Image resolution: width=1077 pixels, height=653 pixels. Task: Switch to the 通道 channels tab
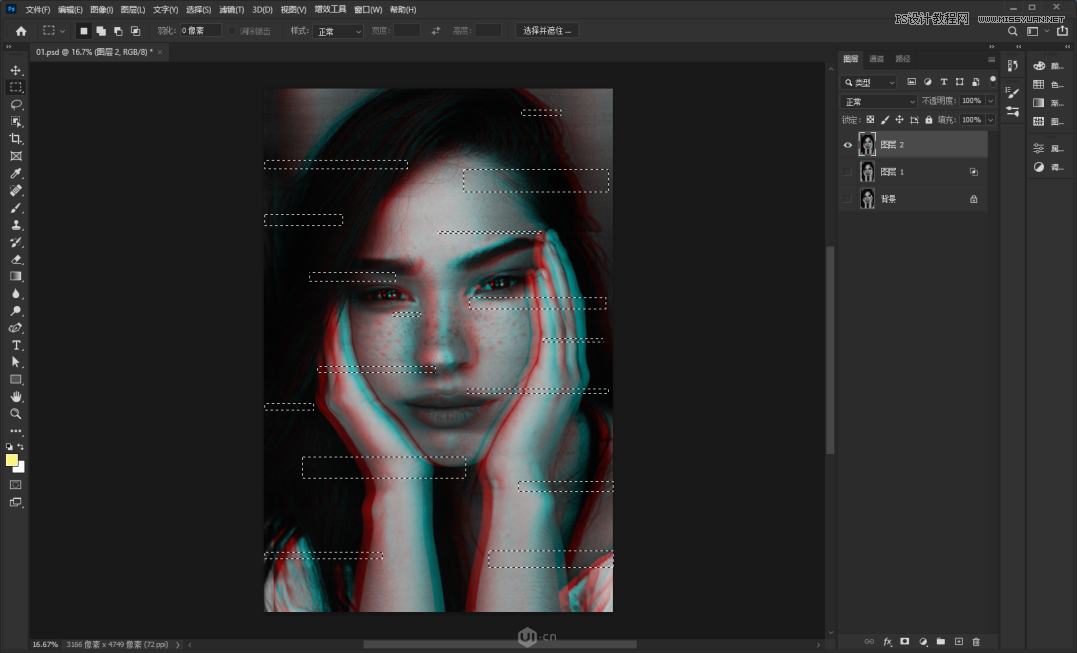click(876, 59)
